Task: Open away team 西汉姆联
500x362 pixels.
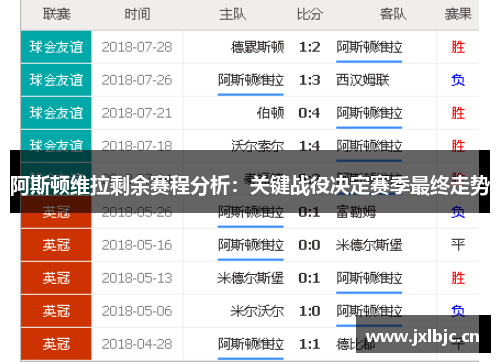Action: pos(363,80)
